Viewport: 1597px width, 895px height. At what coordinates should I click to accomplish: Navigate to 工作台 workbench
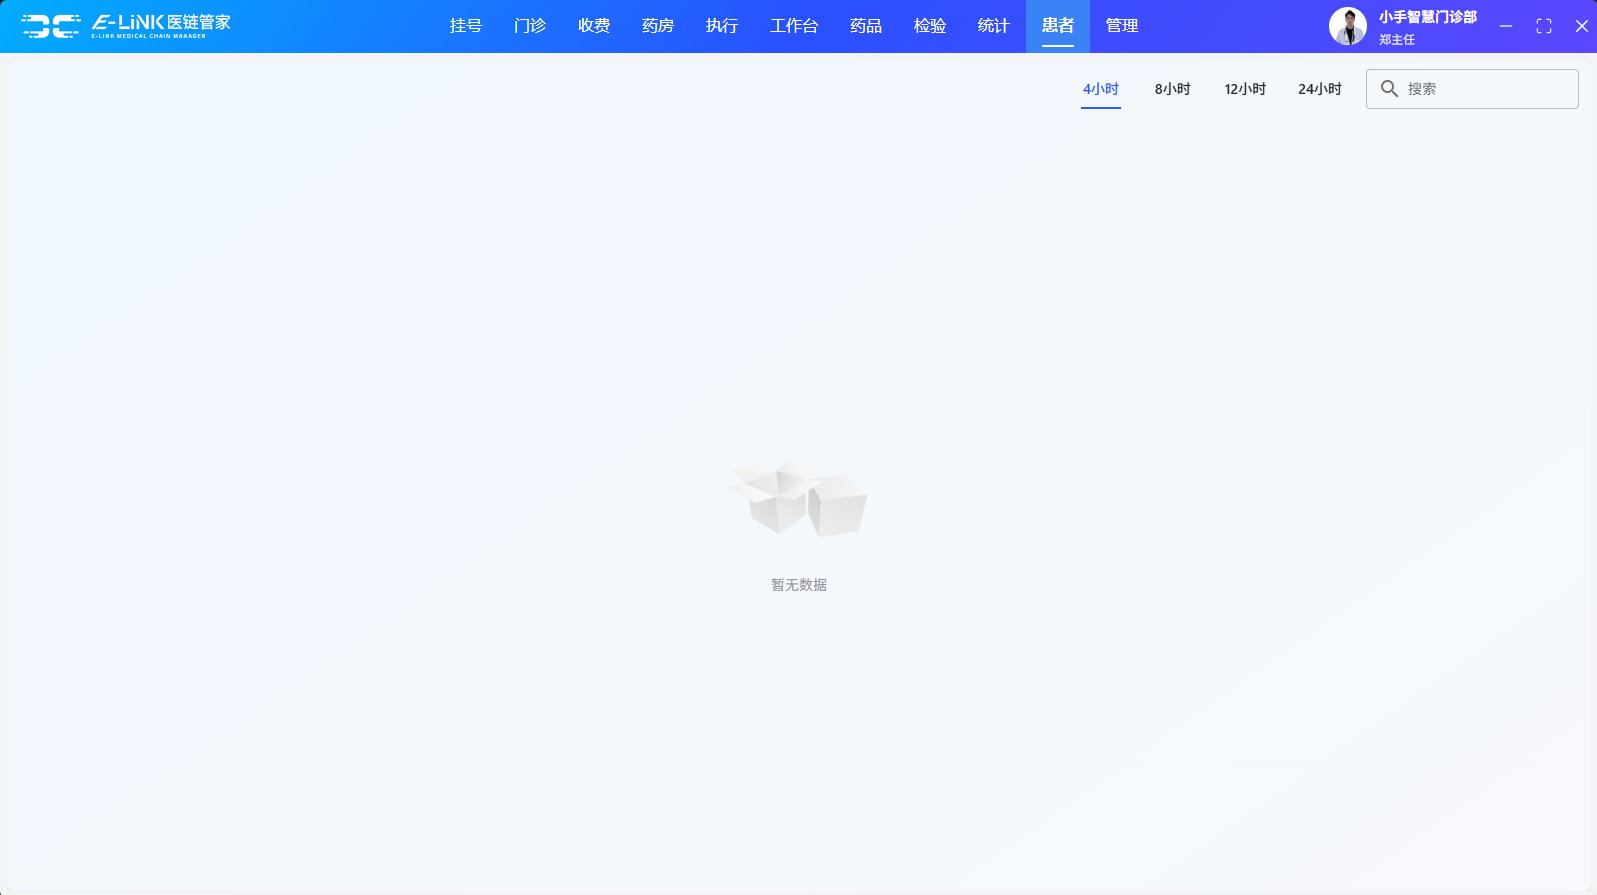(x=793, y=26)
